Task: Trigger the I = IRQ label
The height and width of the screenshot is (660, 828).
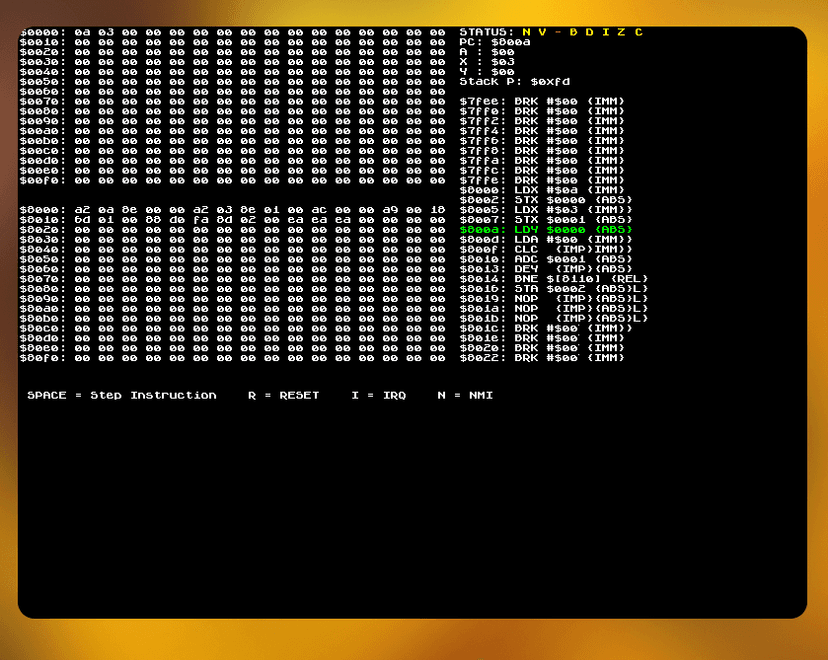Action: (379, 395)
